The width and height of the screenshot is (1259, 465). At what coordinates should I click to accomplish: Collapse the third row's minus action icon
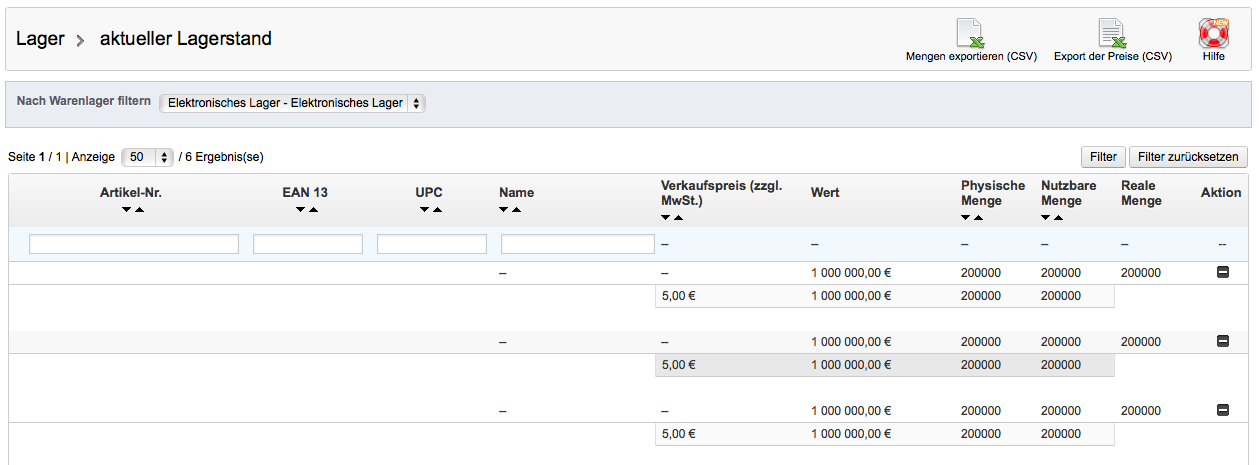(x=1222, y=410)
